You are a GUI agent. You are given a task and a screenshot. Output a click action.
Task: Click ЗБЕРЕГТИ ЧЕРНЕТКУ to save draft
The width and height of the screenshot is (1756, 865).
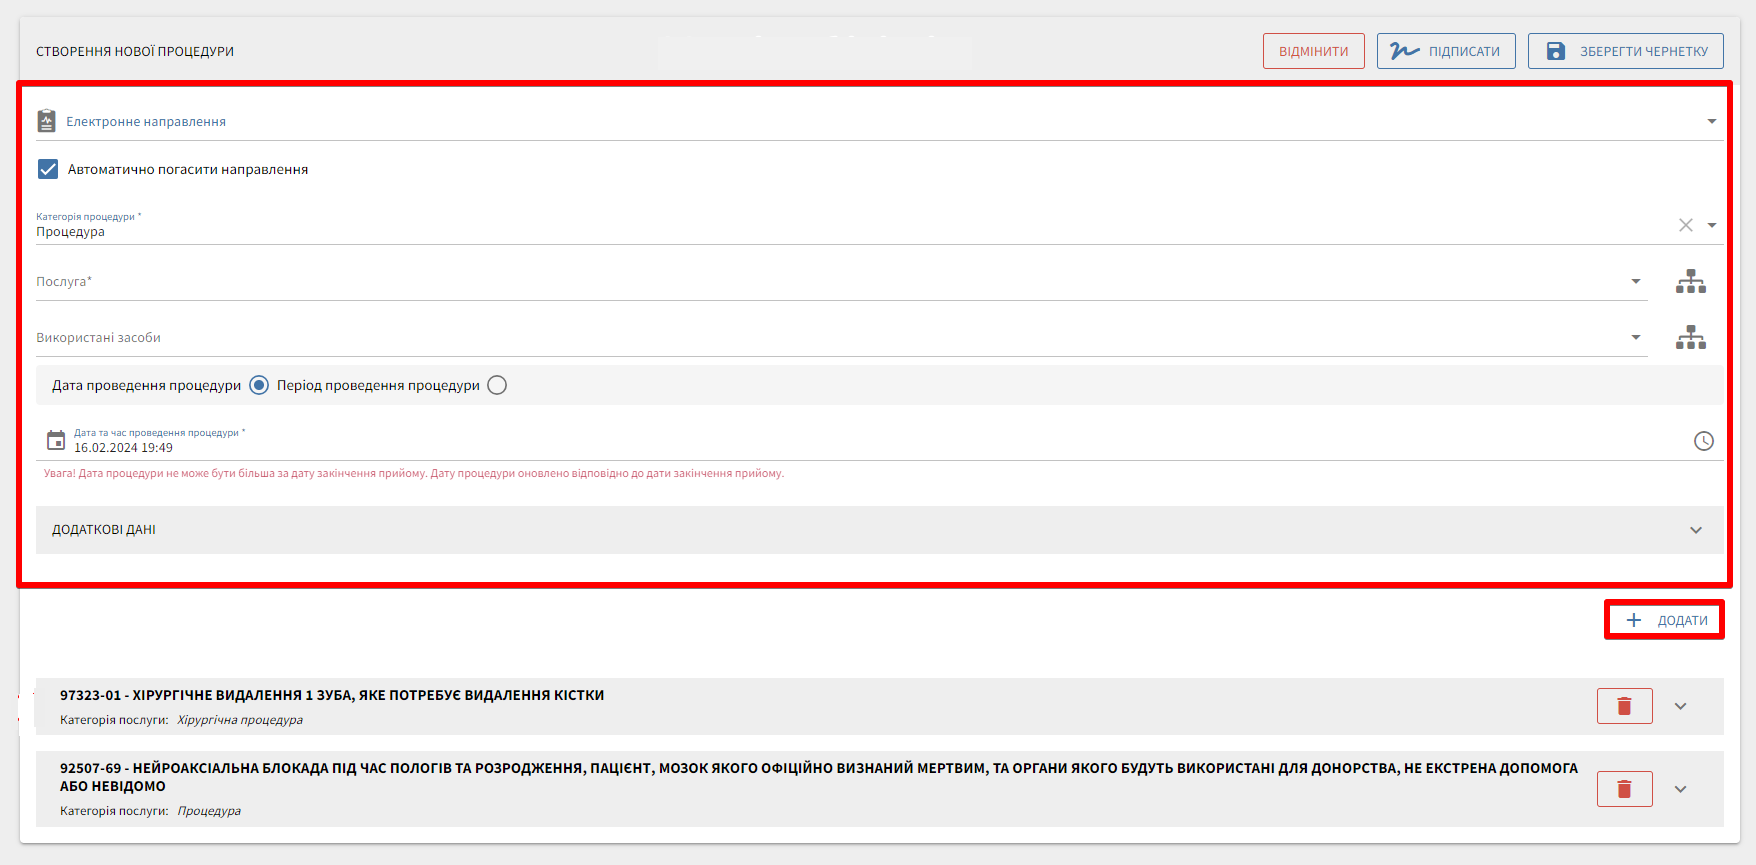1625,51
